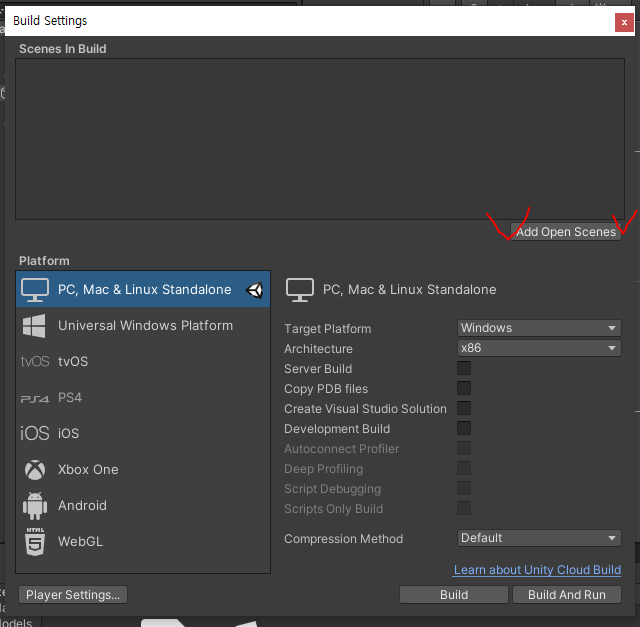Click the PS4 platform logo
Image resolution: width=640 pixels, height=627 pixels.
35,398
